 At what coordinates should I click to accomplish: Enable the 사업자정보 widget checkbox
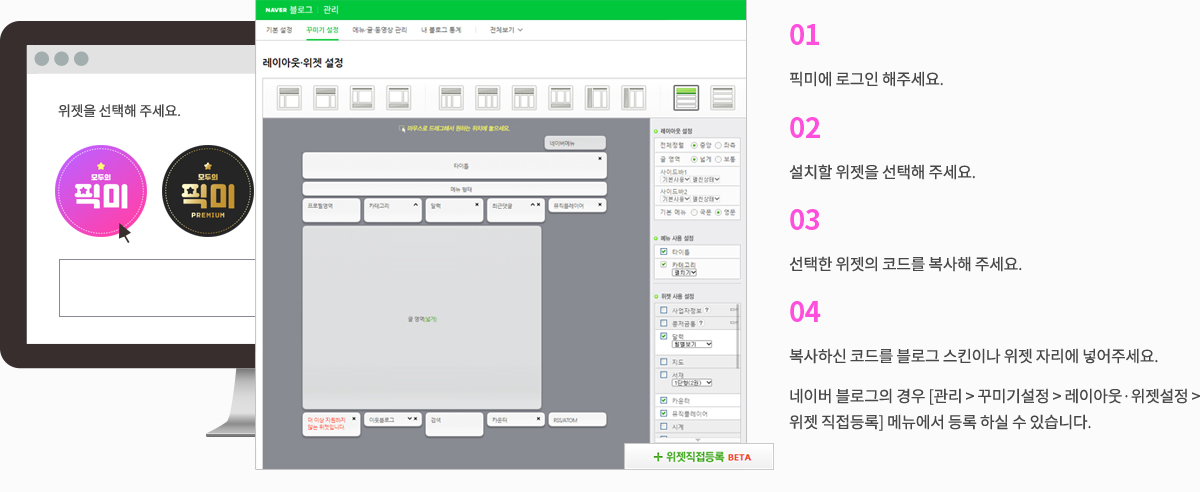point(664,310)
